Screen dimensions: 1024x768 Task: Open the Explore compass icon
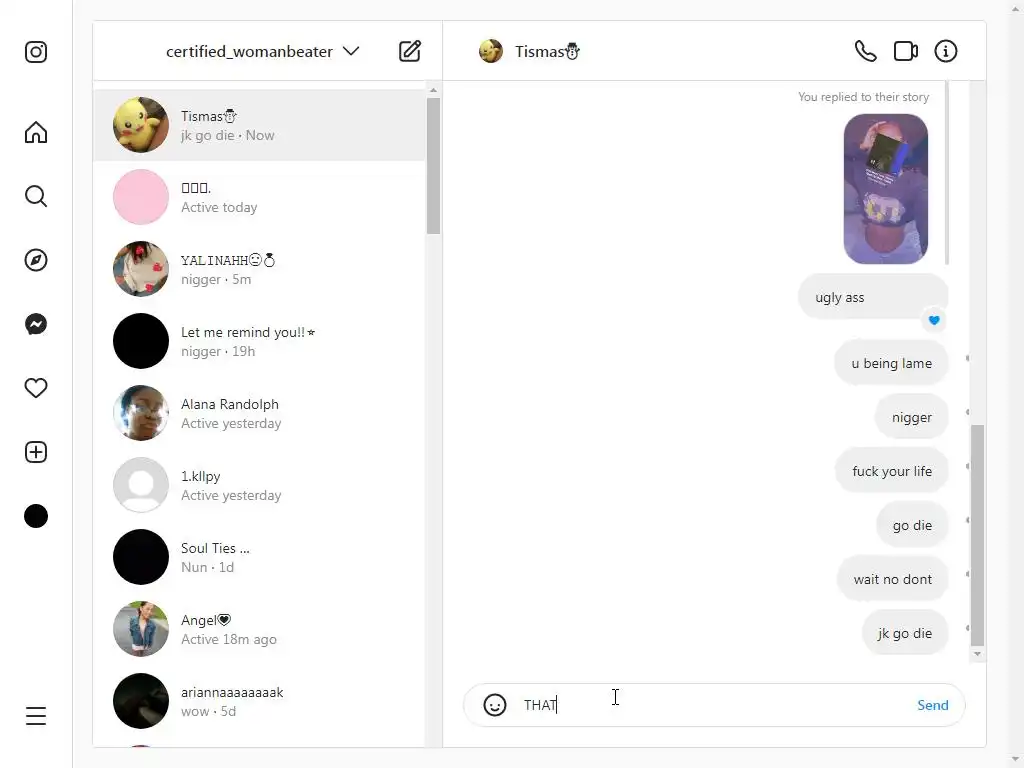(36, 260)
